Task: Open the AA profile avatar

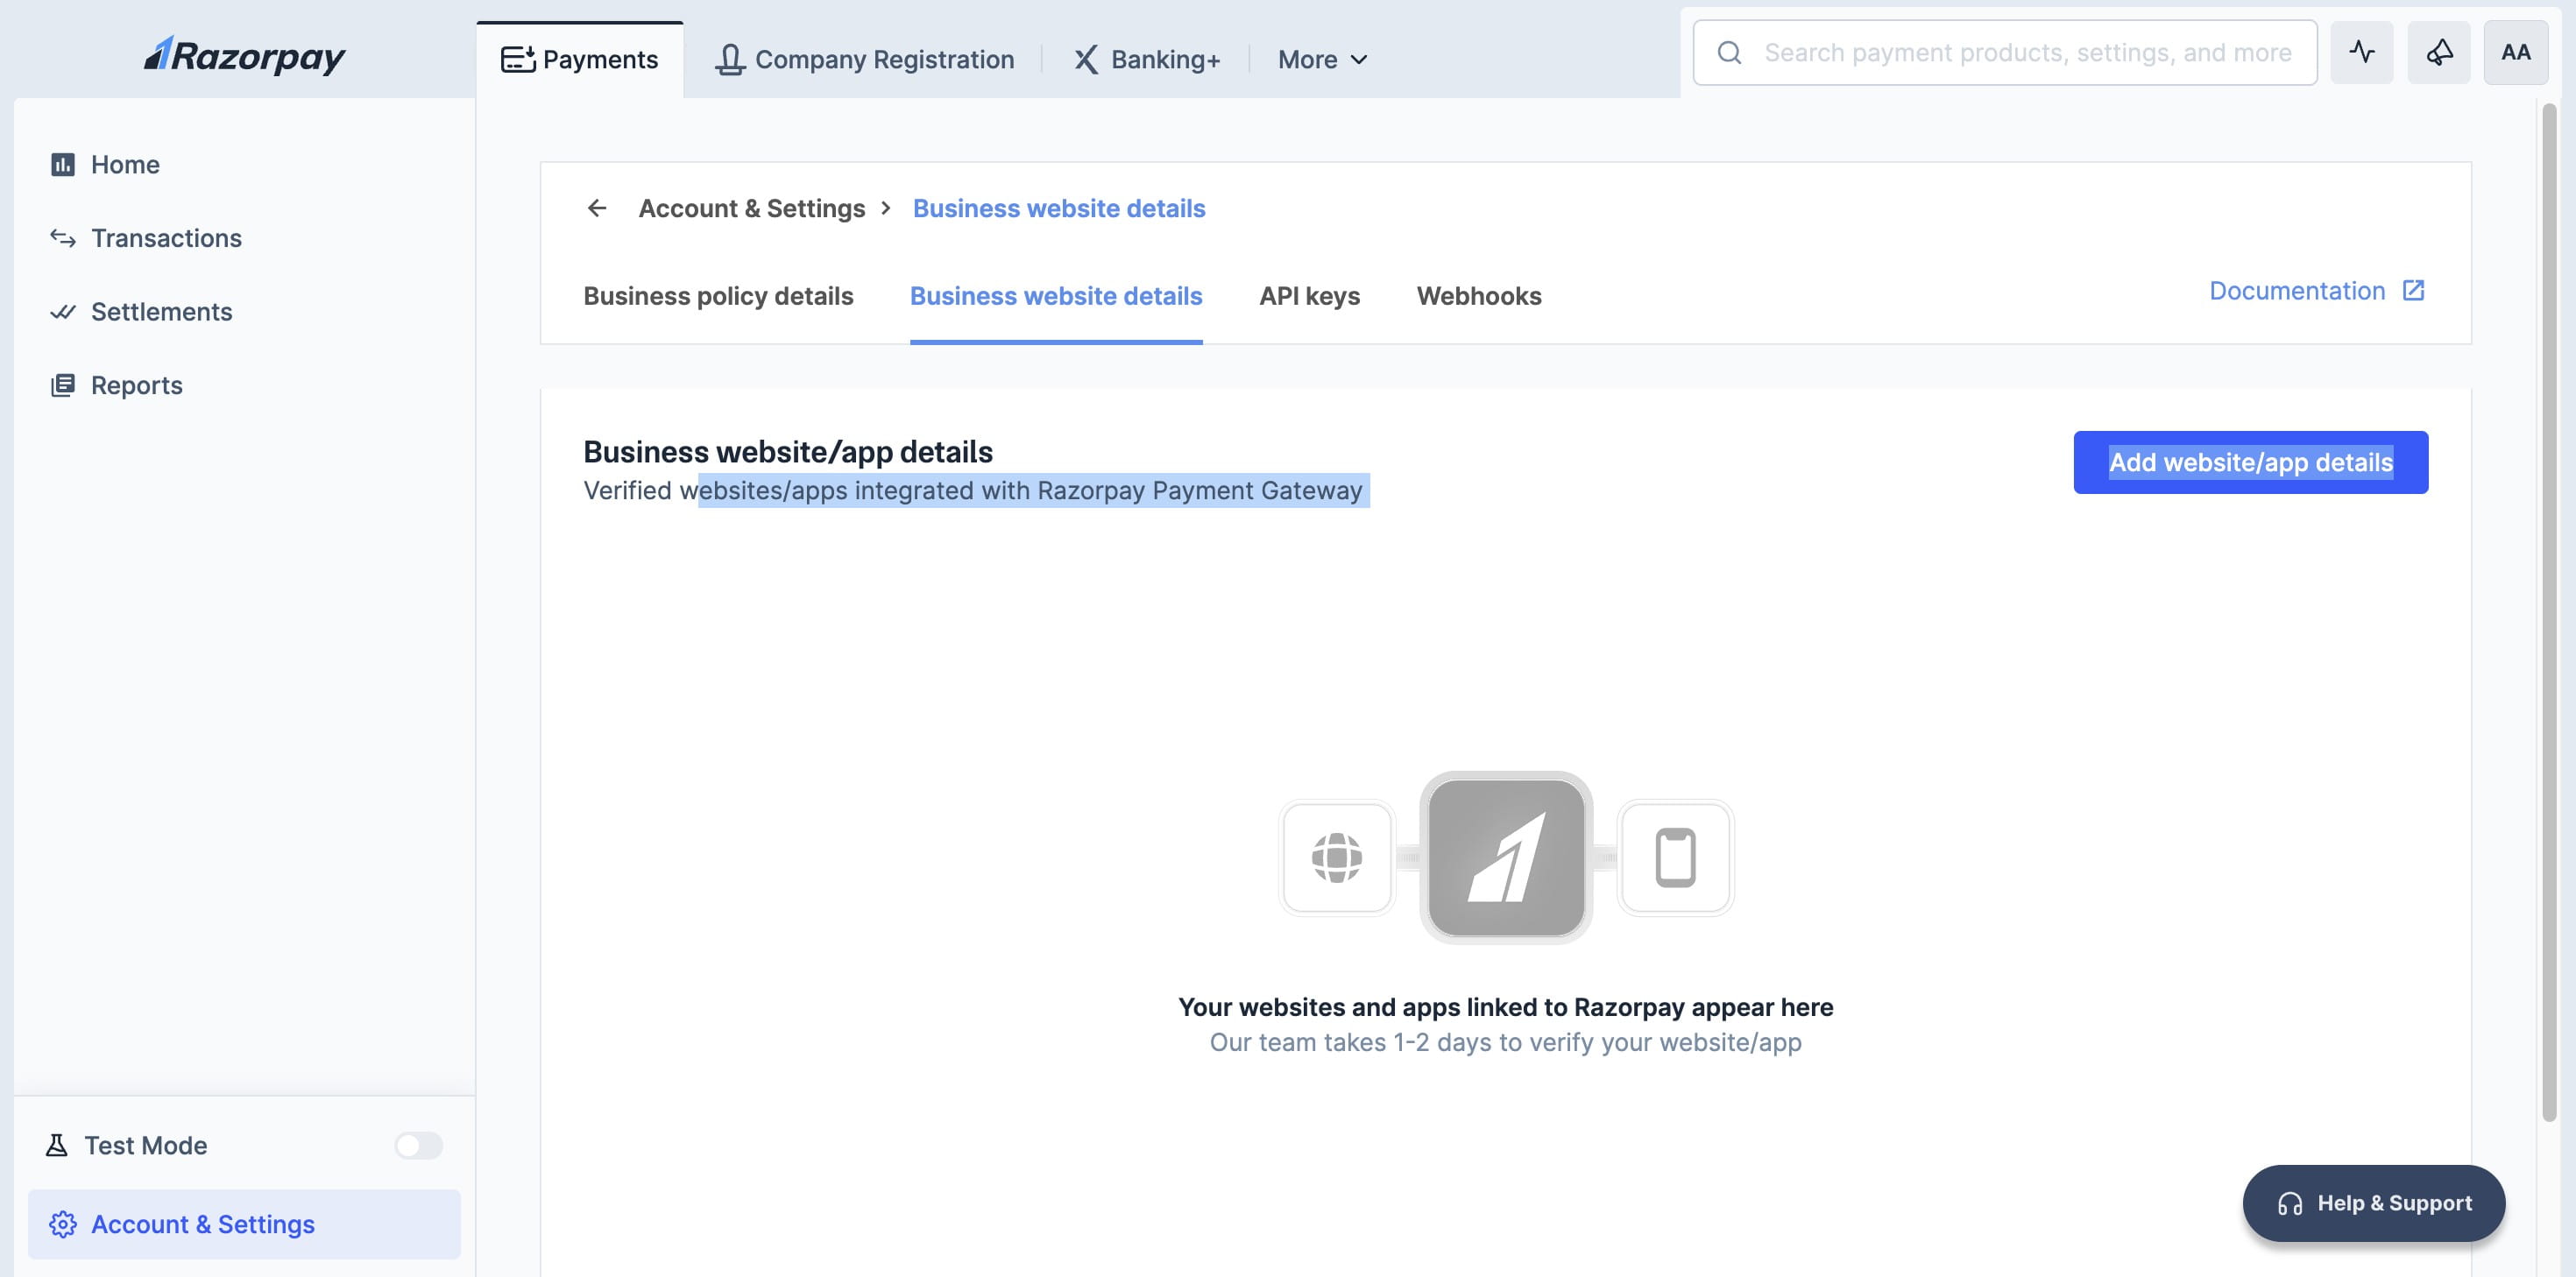Action: tap(2515, 53)
